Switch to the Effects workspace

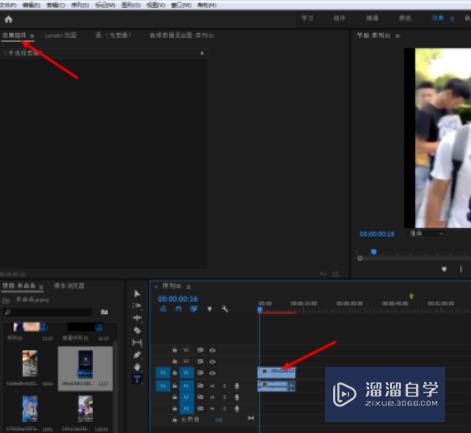coord(438,18)
